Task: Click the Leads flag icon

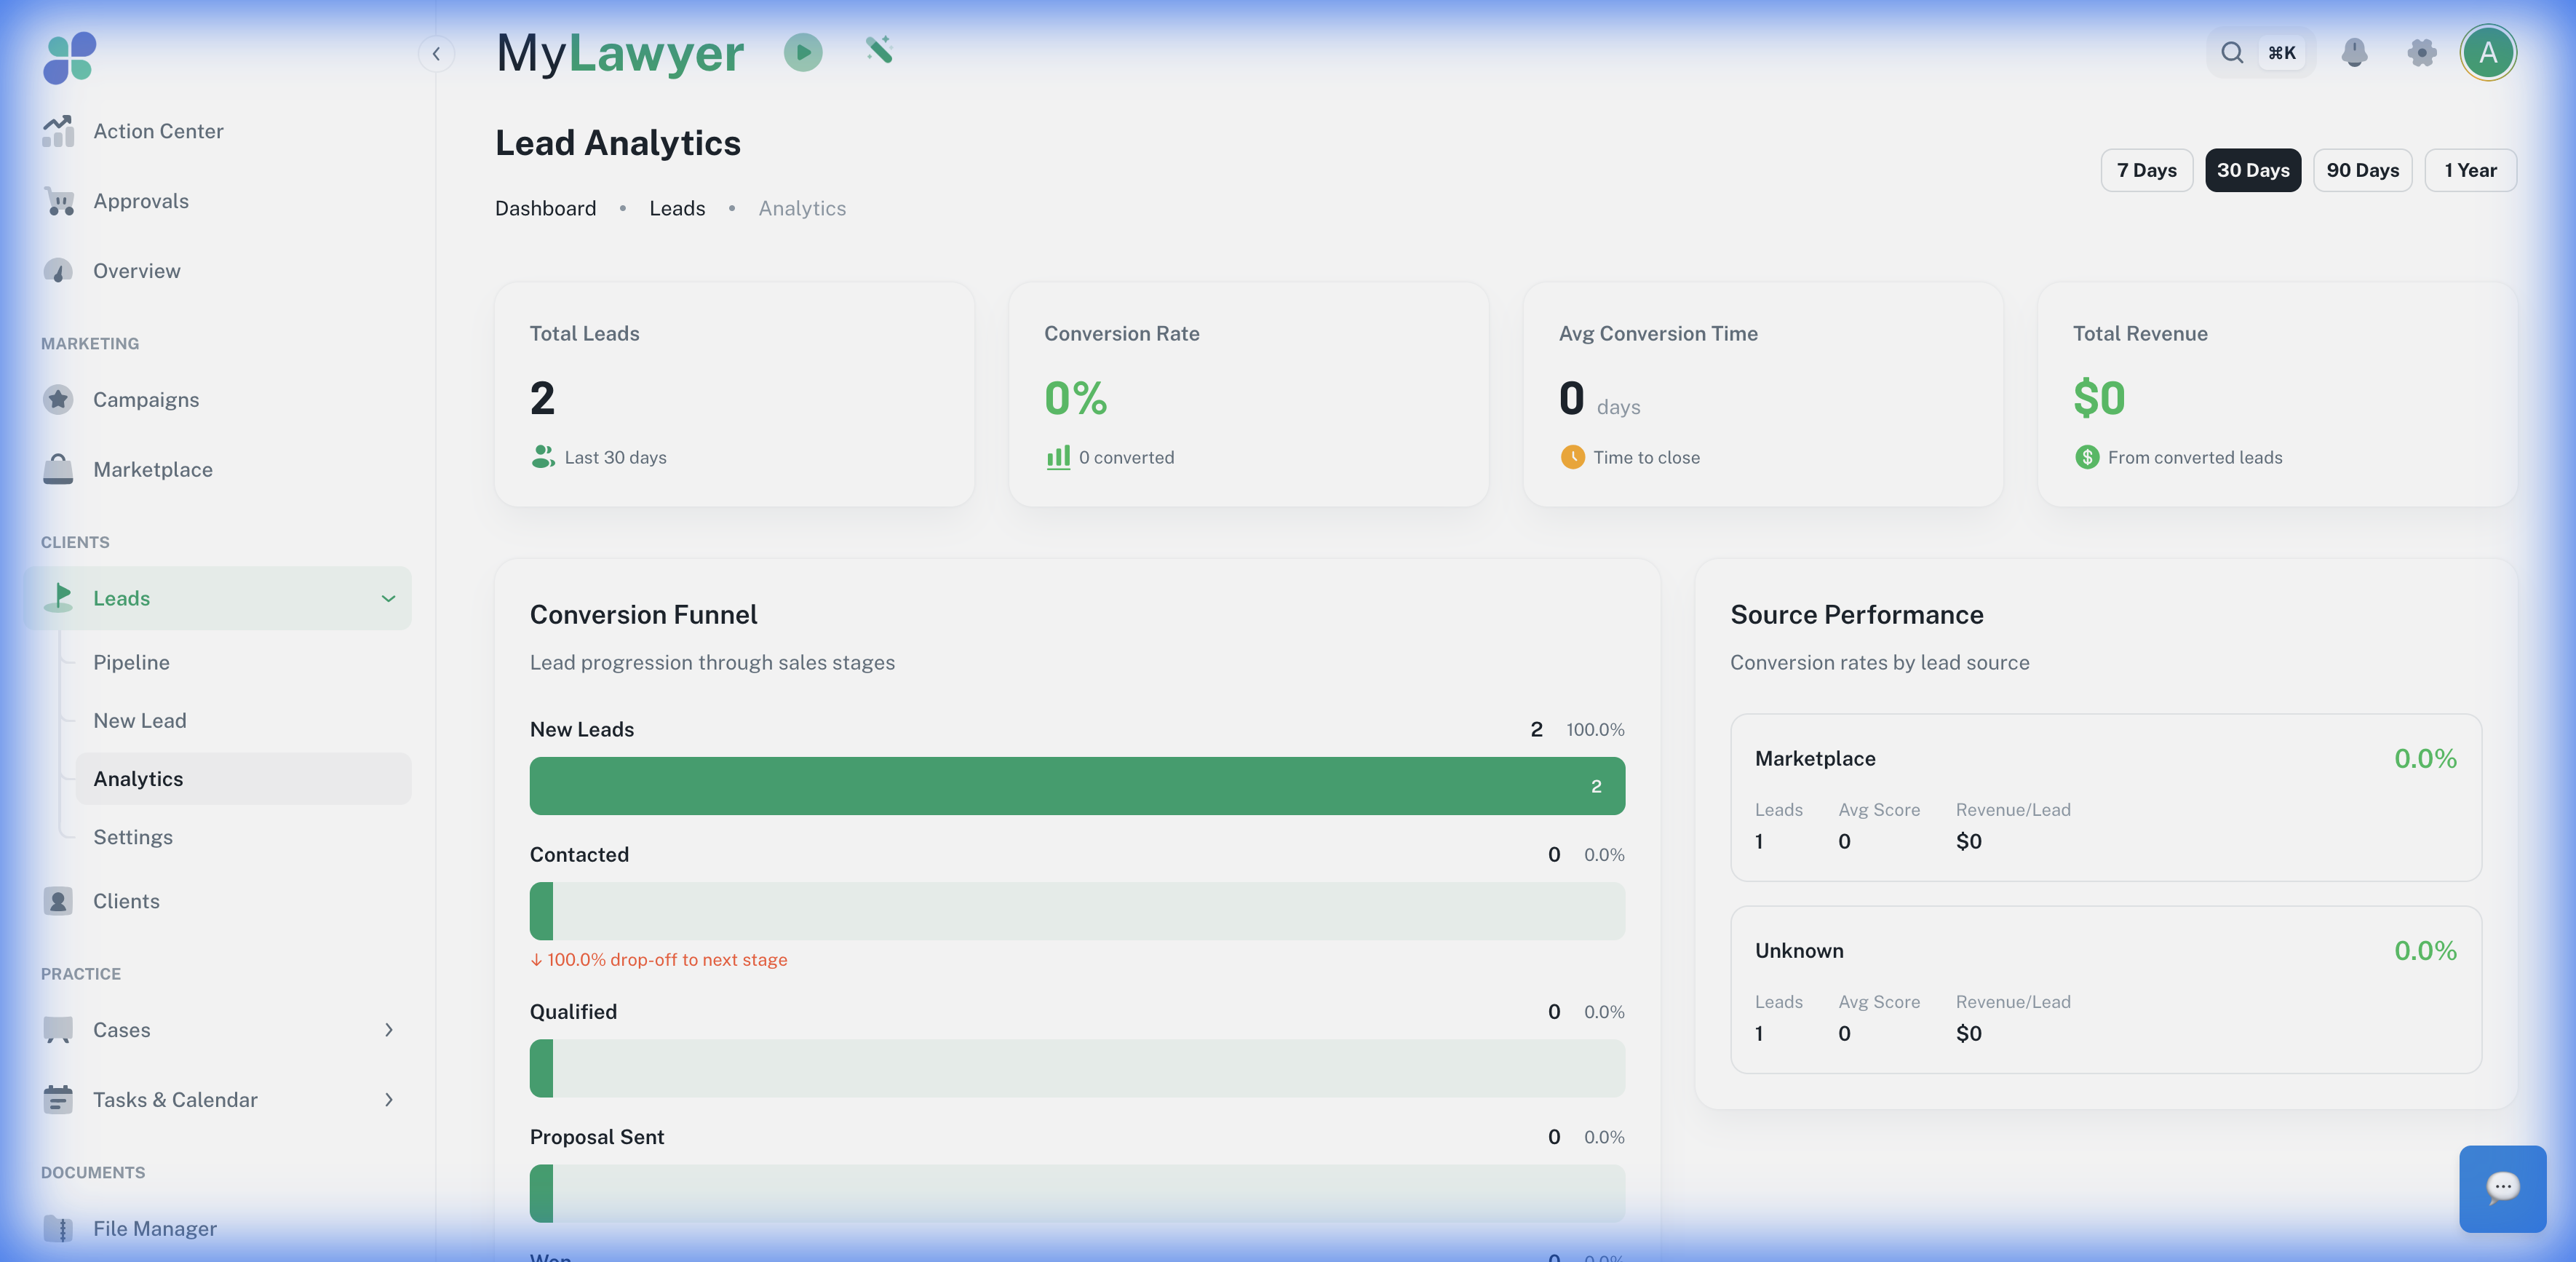Action: click(58, 598)
